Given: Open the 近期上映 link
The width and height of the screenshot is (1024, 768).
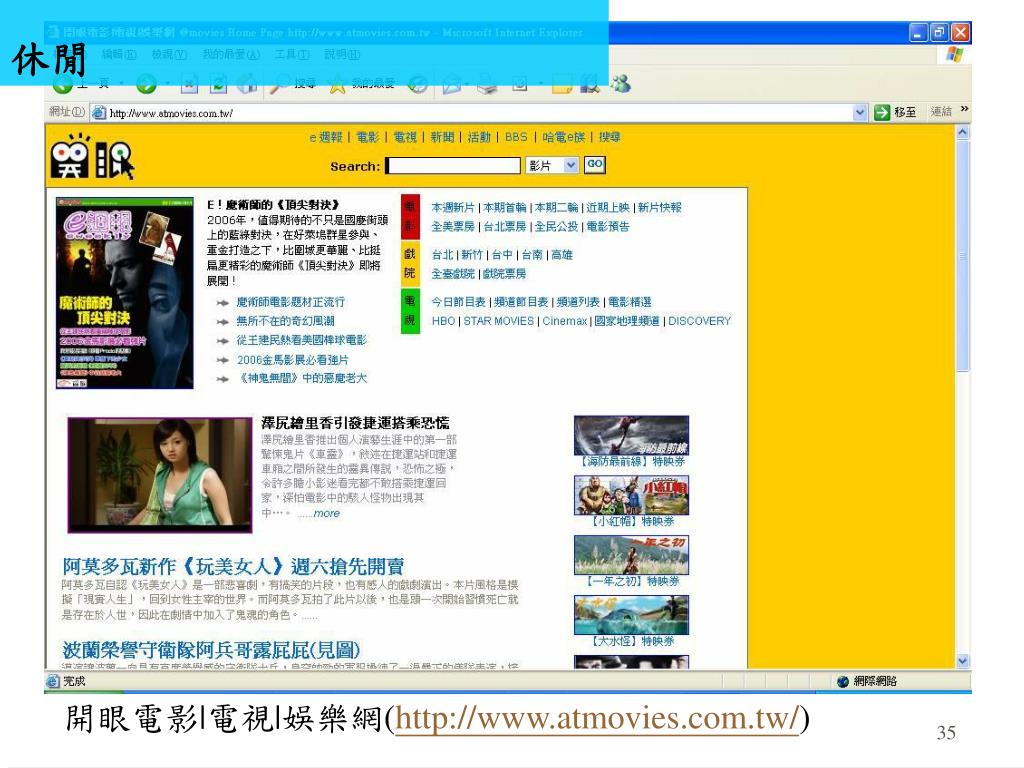Looking at the screenshot, I should pos(608,208).
